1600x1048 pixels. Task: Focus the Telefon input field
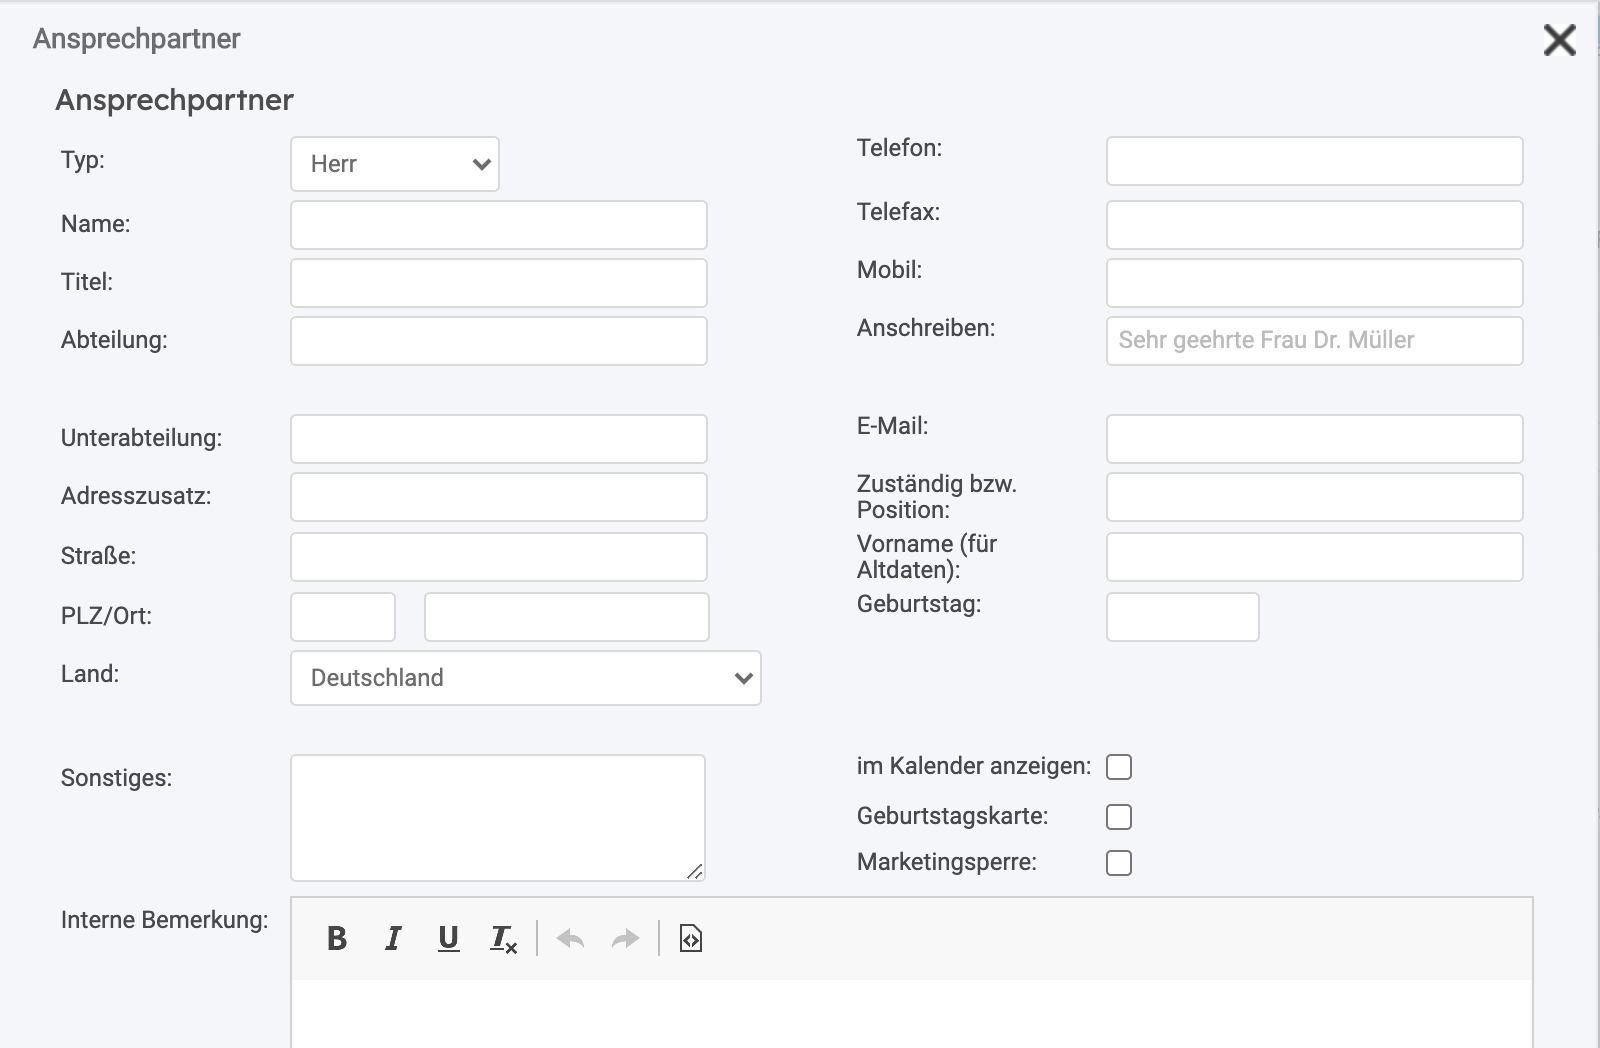pos(1314,161)
